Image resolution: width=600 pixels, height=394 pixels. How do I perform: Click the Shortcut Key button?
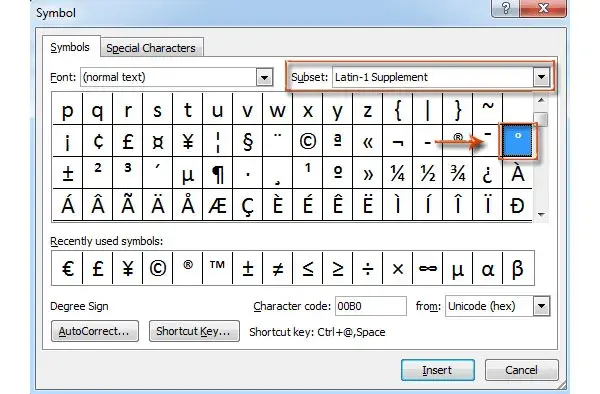194,331
